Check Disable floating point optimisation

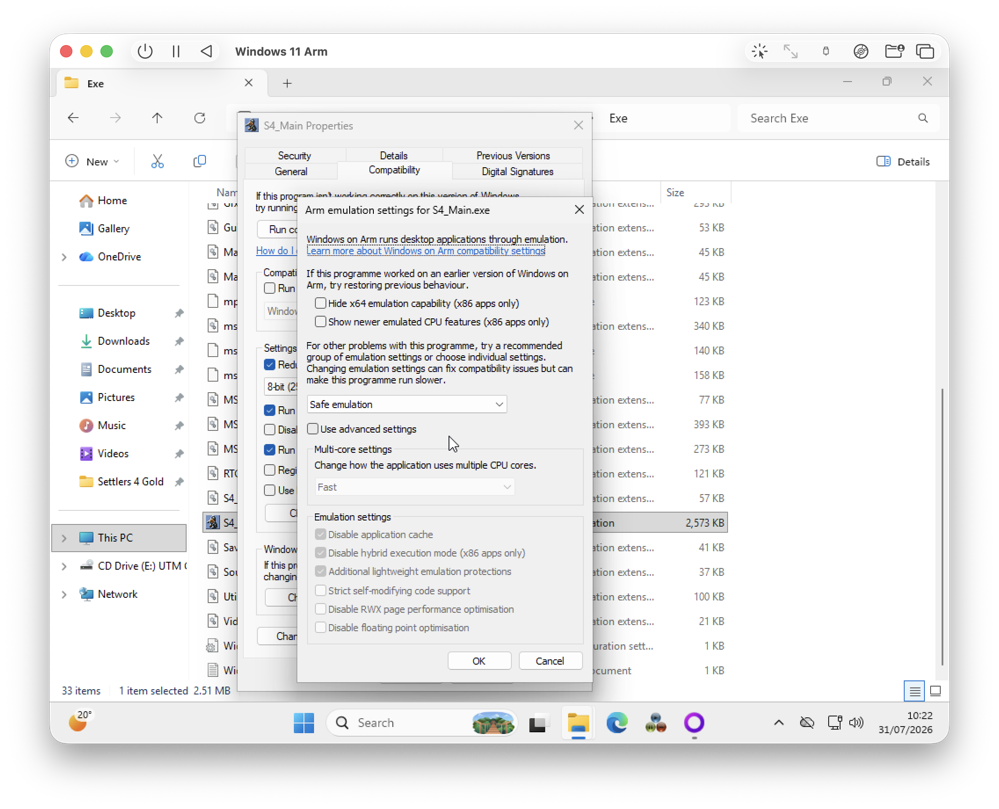pos(320,627)
